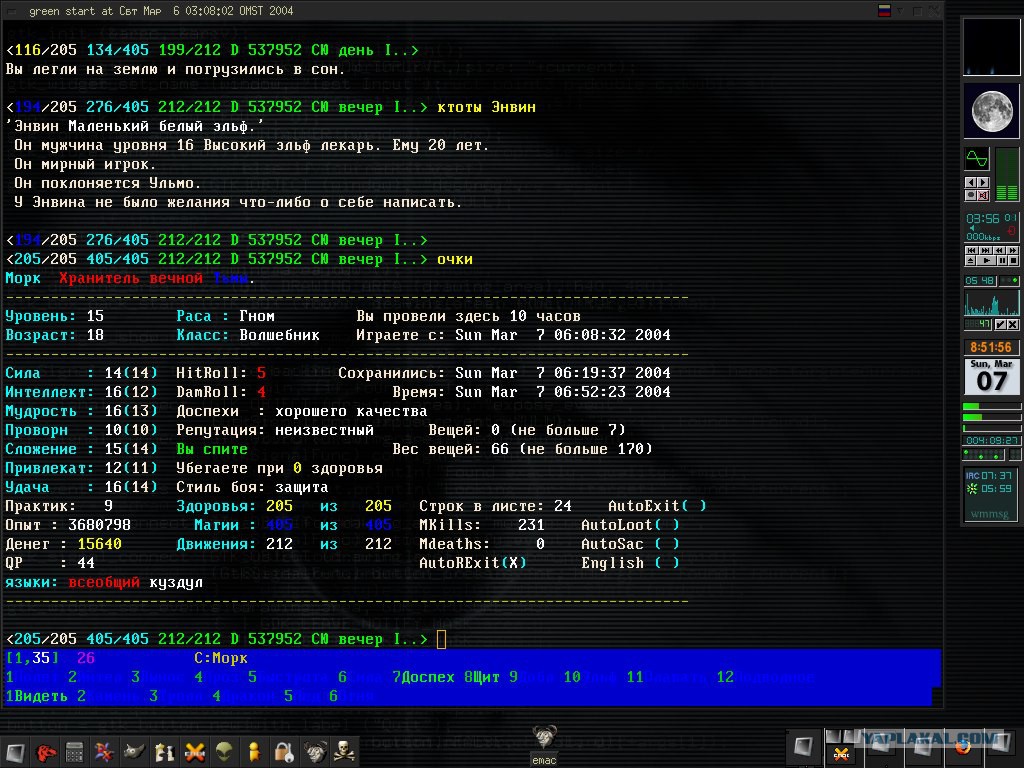Open the orange X icon beside the chess pieces
The image size is (1024, 768).
(195, 752)
